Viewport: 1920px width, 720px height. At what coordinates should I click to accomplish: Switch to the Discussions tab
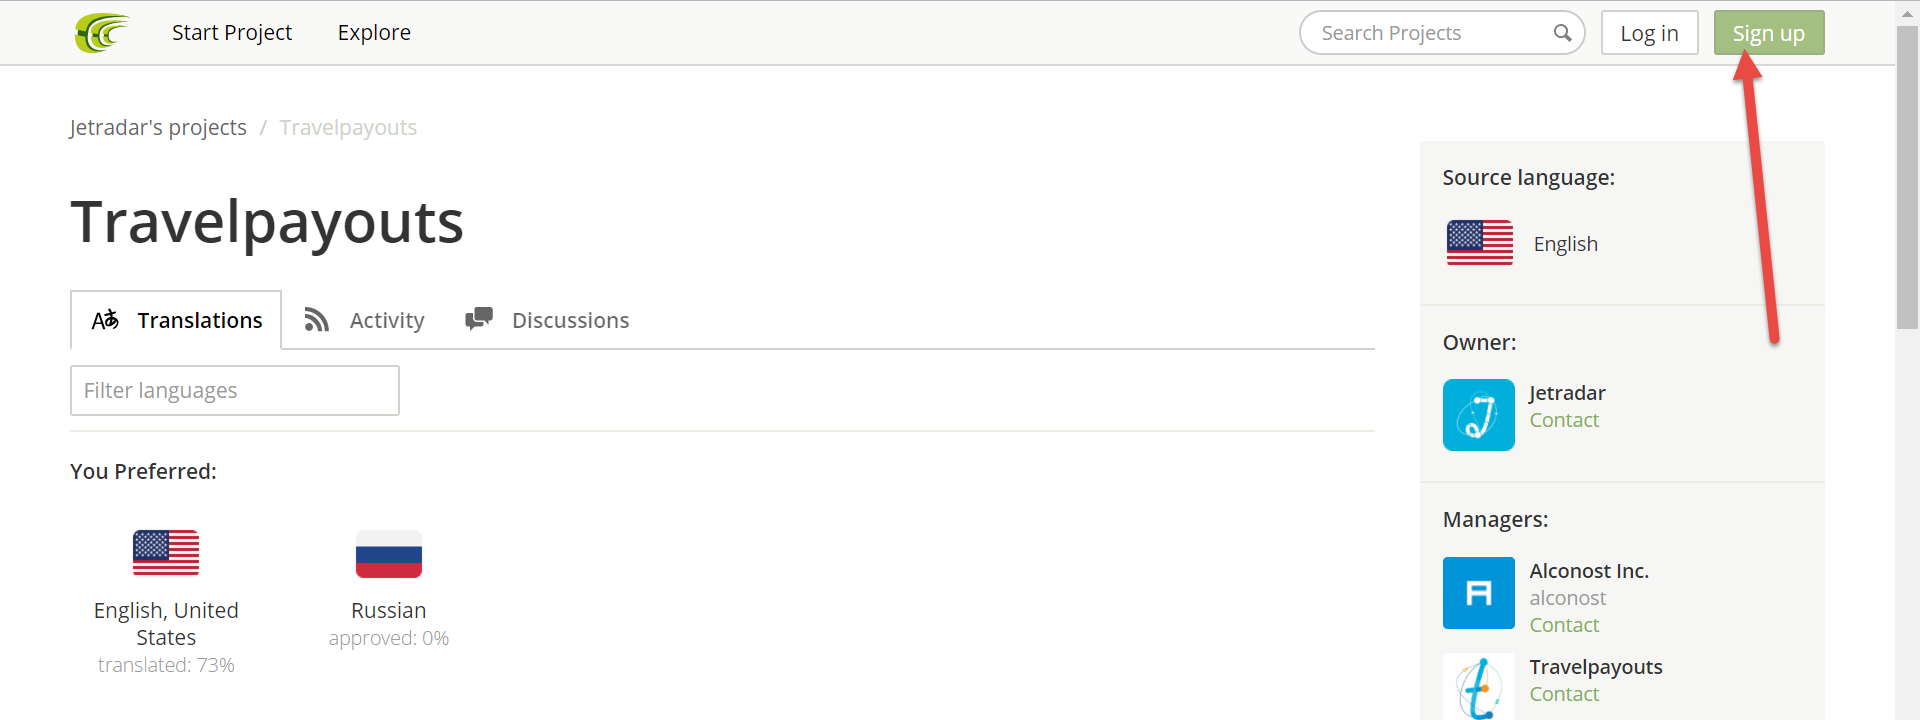[x=547, y=320]
